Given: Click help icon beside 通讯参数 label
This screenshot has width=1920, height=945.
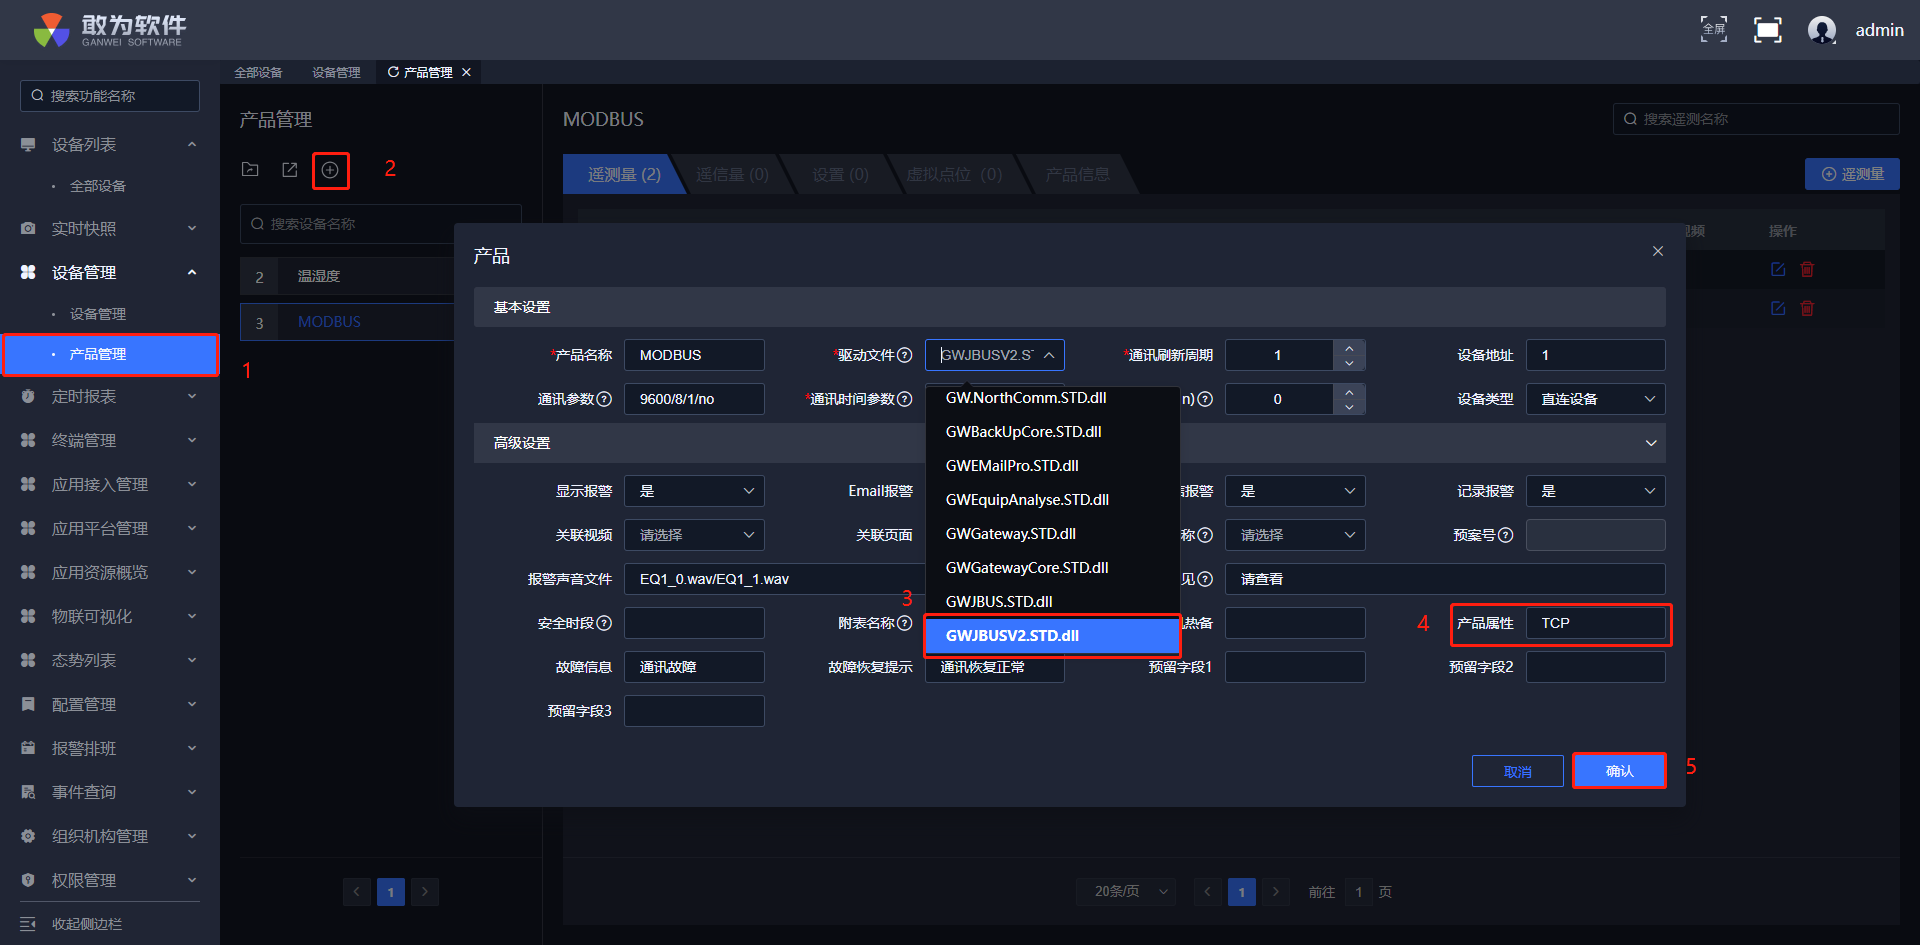Looking at the screenshot, I should click(604, 399).
